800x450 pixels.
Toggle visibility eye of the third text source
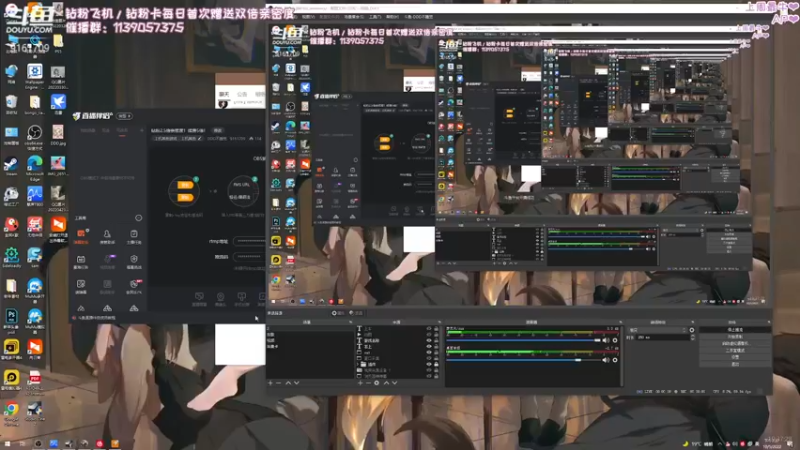tap(429, 346)
